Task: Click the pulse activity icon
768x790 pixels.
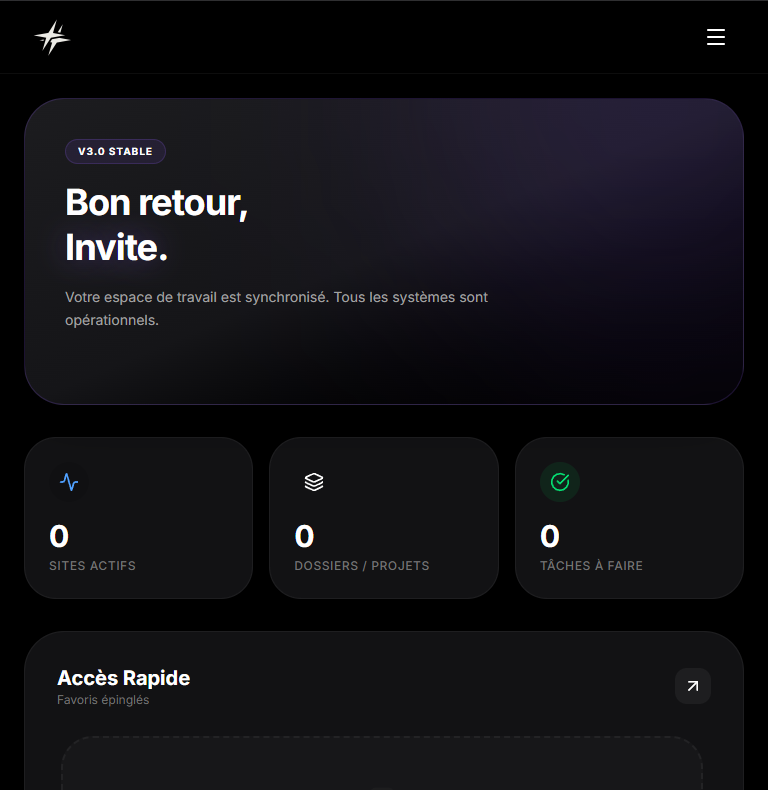Action: [69, 482]
